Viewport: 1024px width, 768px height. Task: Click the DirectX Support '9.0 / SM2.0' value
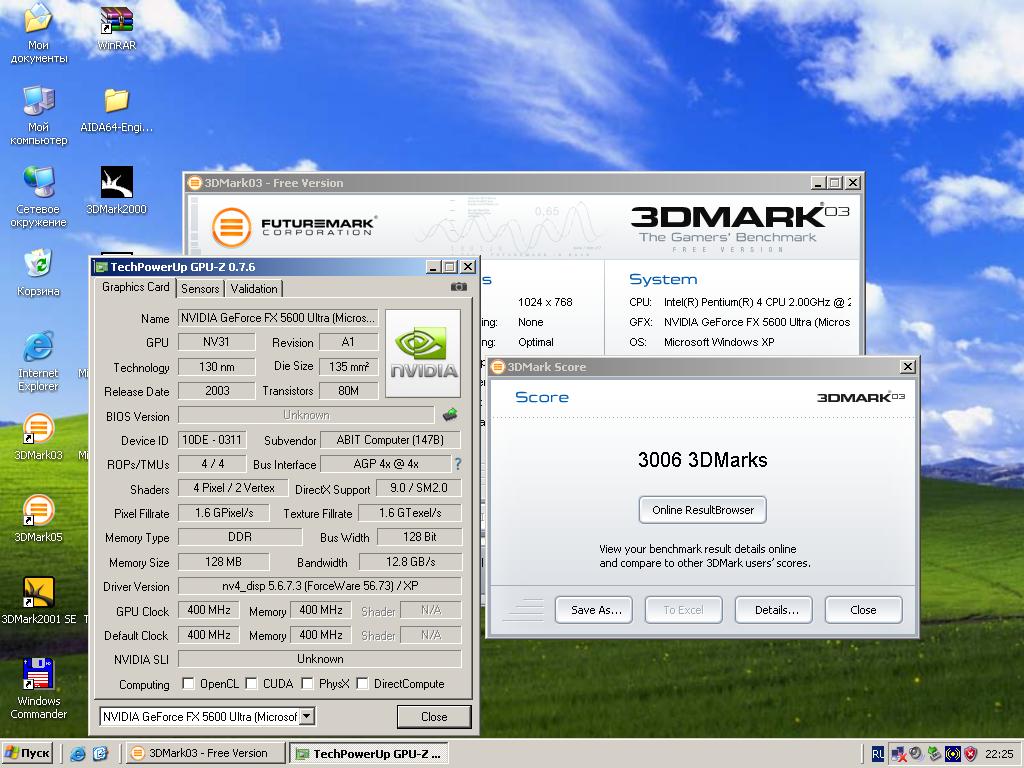(419, 488)
